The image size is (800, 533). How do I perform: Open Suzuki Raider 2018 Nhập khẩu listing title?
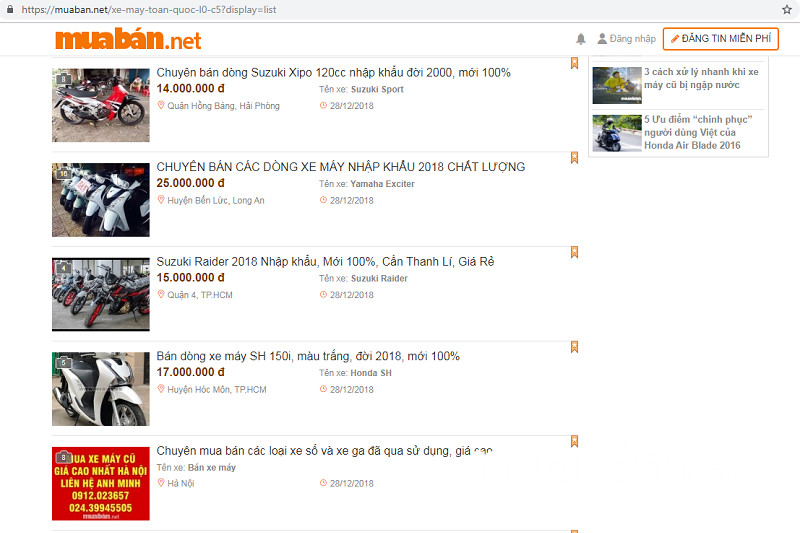(325, 262)
